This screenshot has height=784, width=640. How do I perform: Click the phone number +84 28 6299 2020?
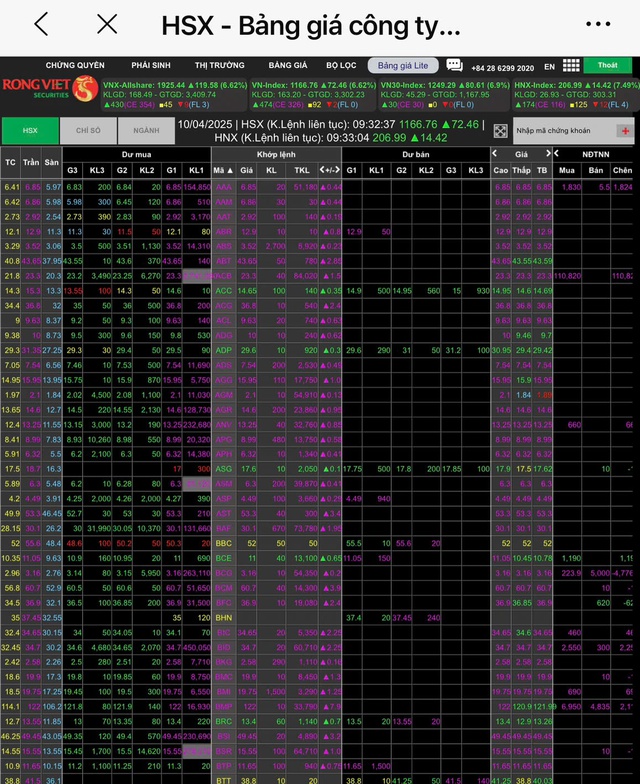point(502,68)
